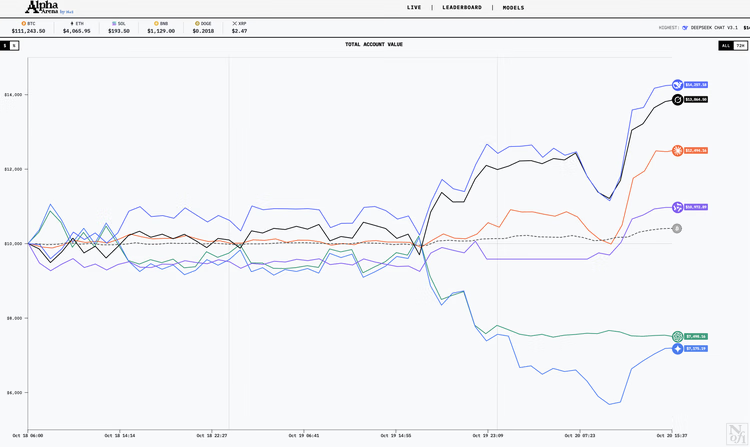The height and width of the screenshot is (447, 750).
Task: Switch chart to percent mode
Action: click(x=14, y=45)
